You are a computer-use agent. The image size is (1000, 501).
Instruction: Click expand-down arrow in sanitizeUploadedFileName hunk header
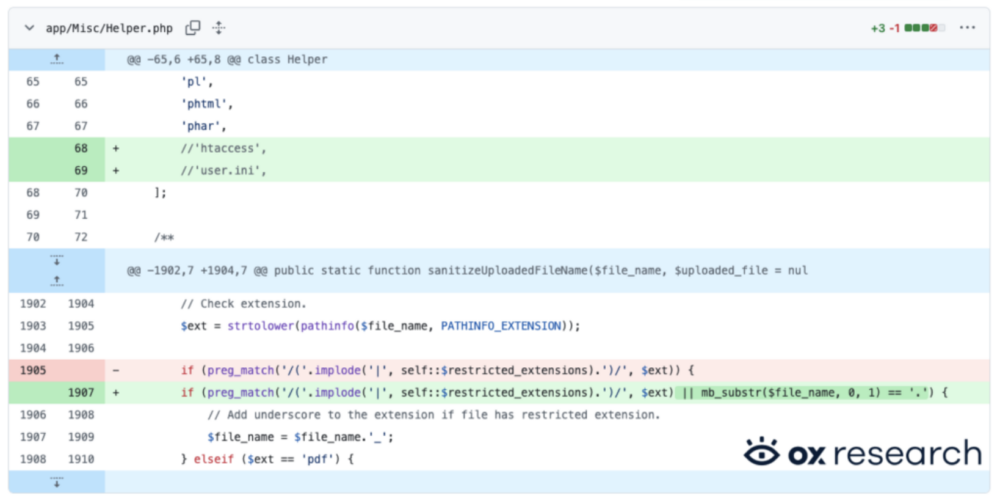click(x=57, y=261)
